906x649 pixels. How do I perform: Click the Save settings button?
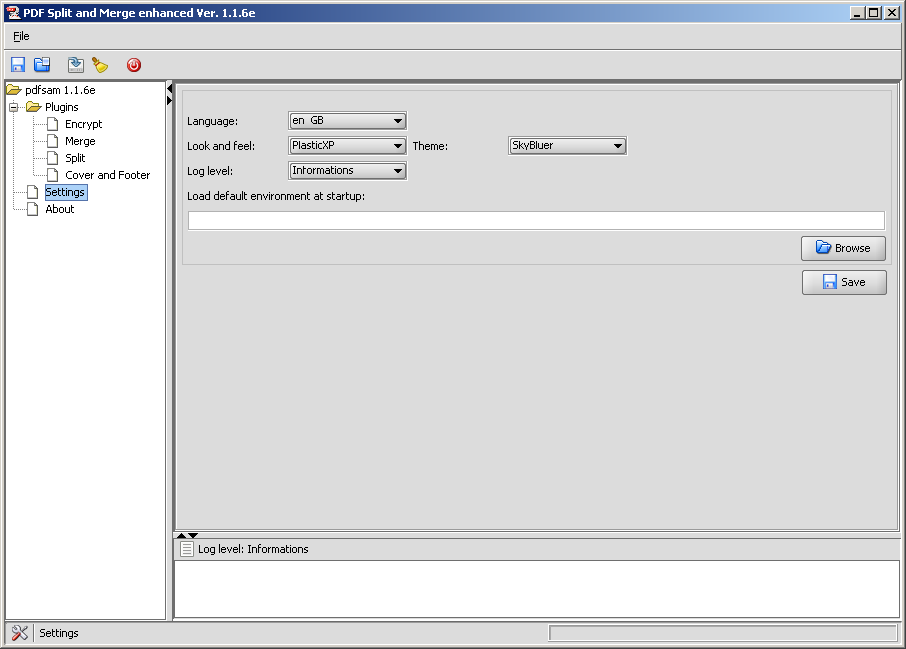(844, 282)
